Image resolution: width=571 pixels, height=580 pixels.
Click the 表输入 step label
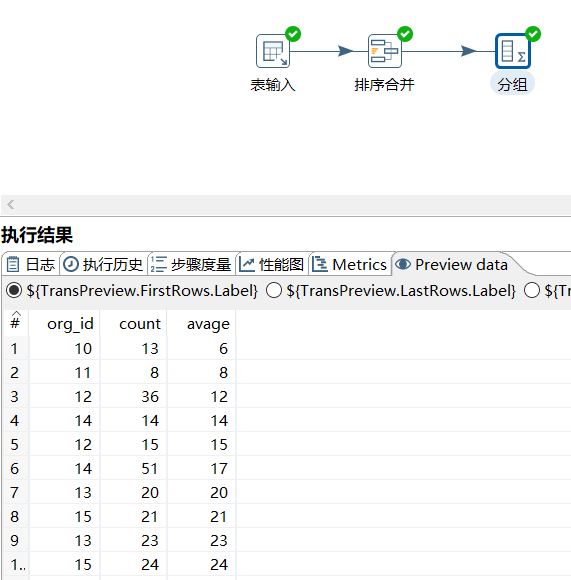point(273,85)
